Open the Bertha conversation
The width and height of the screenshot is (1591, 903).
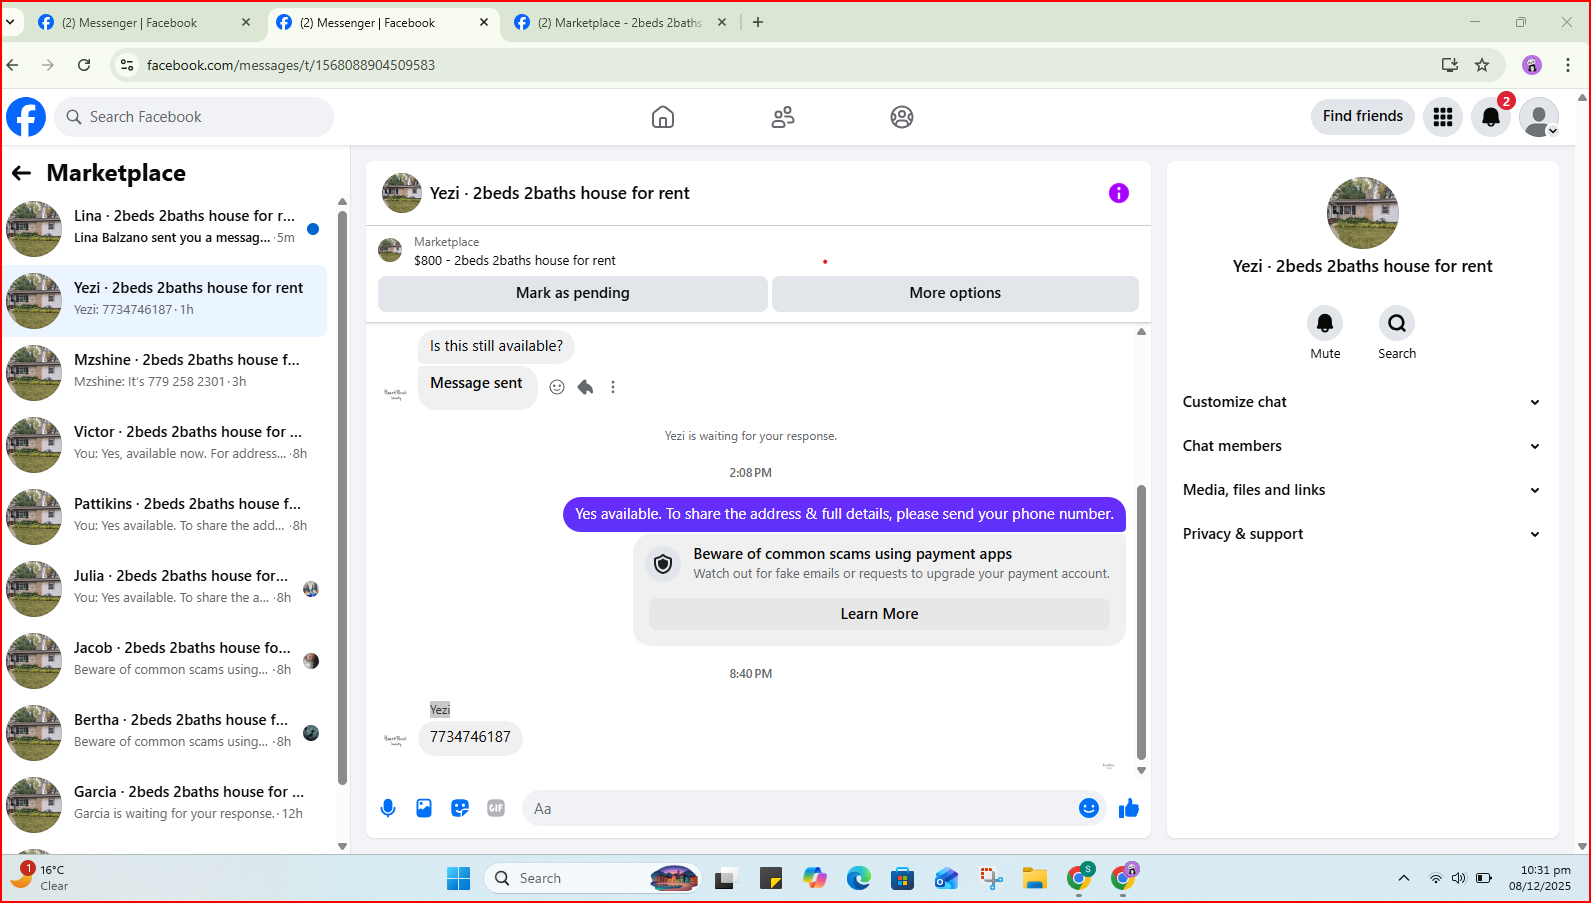point(165,733)
